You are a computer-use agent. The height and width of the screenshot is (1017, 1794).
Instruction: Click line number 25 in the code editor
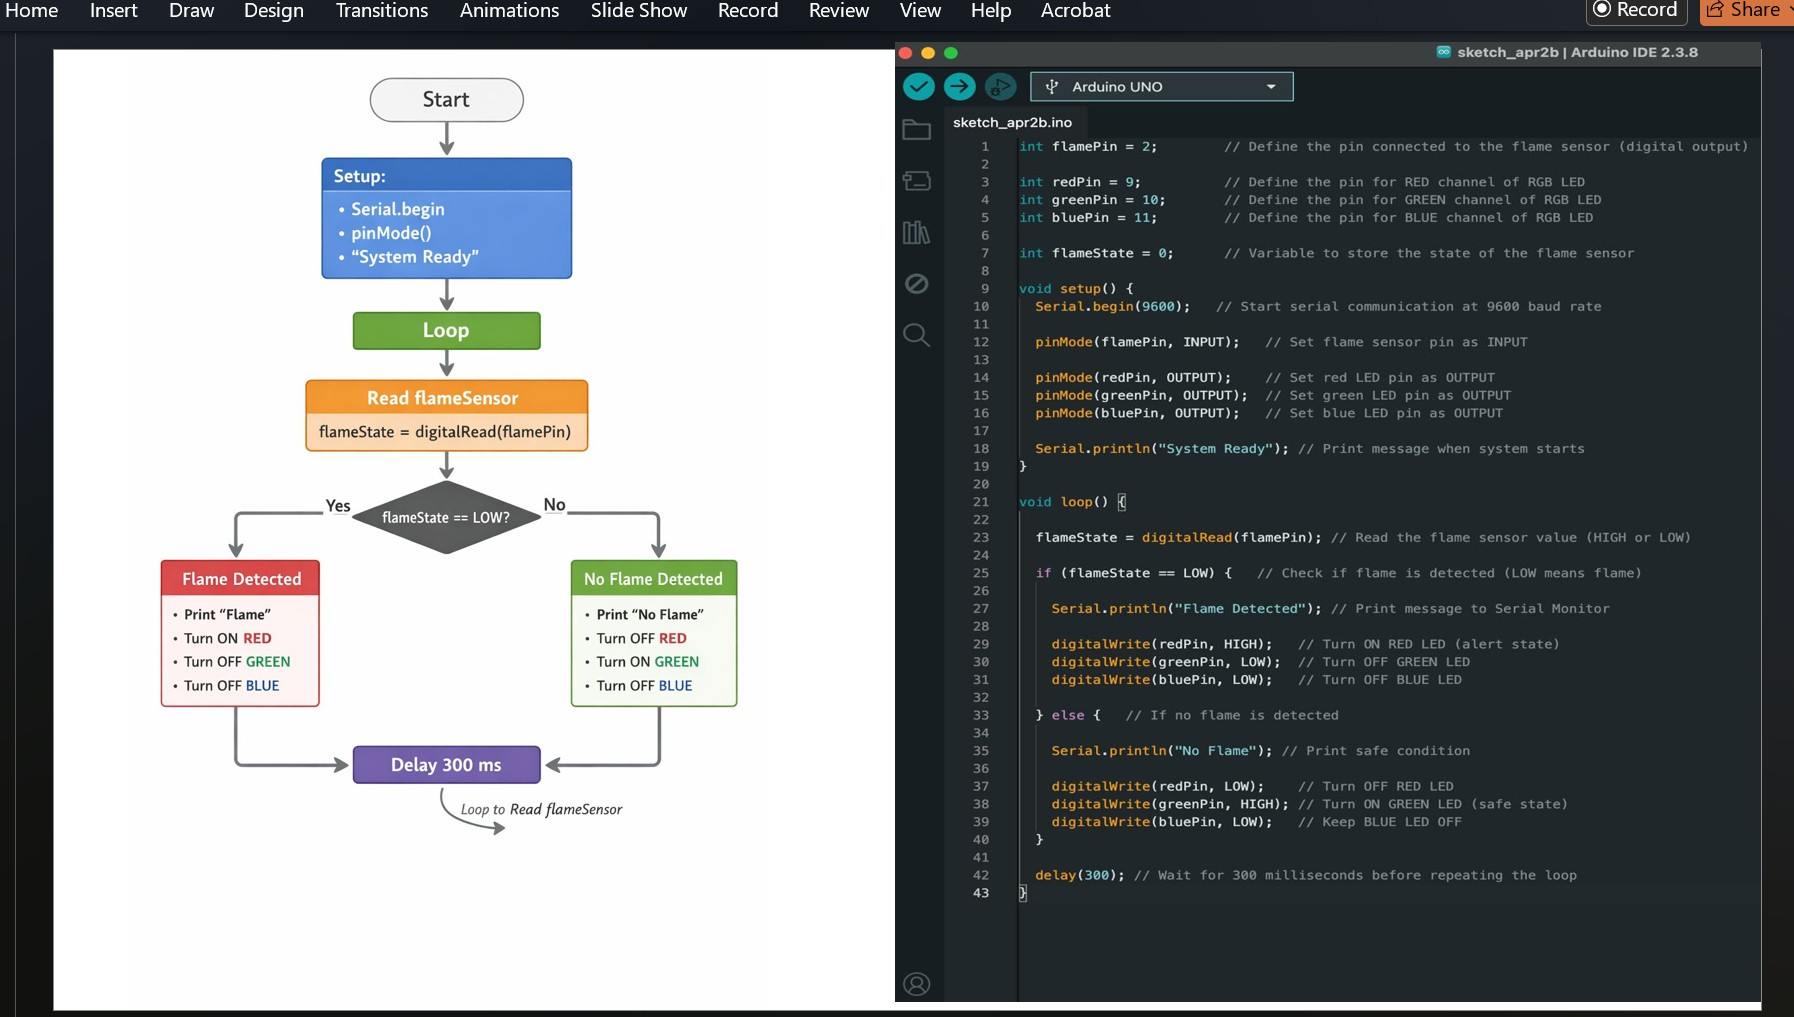982,573
